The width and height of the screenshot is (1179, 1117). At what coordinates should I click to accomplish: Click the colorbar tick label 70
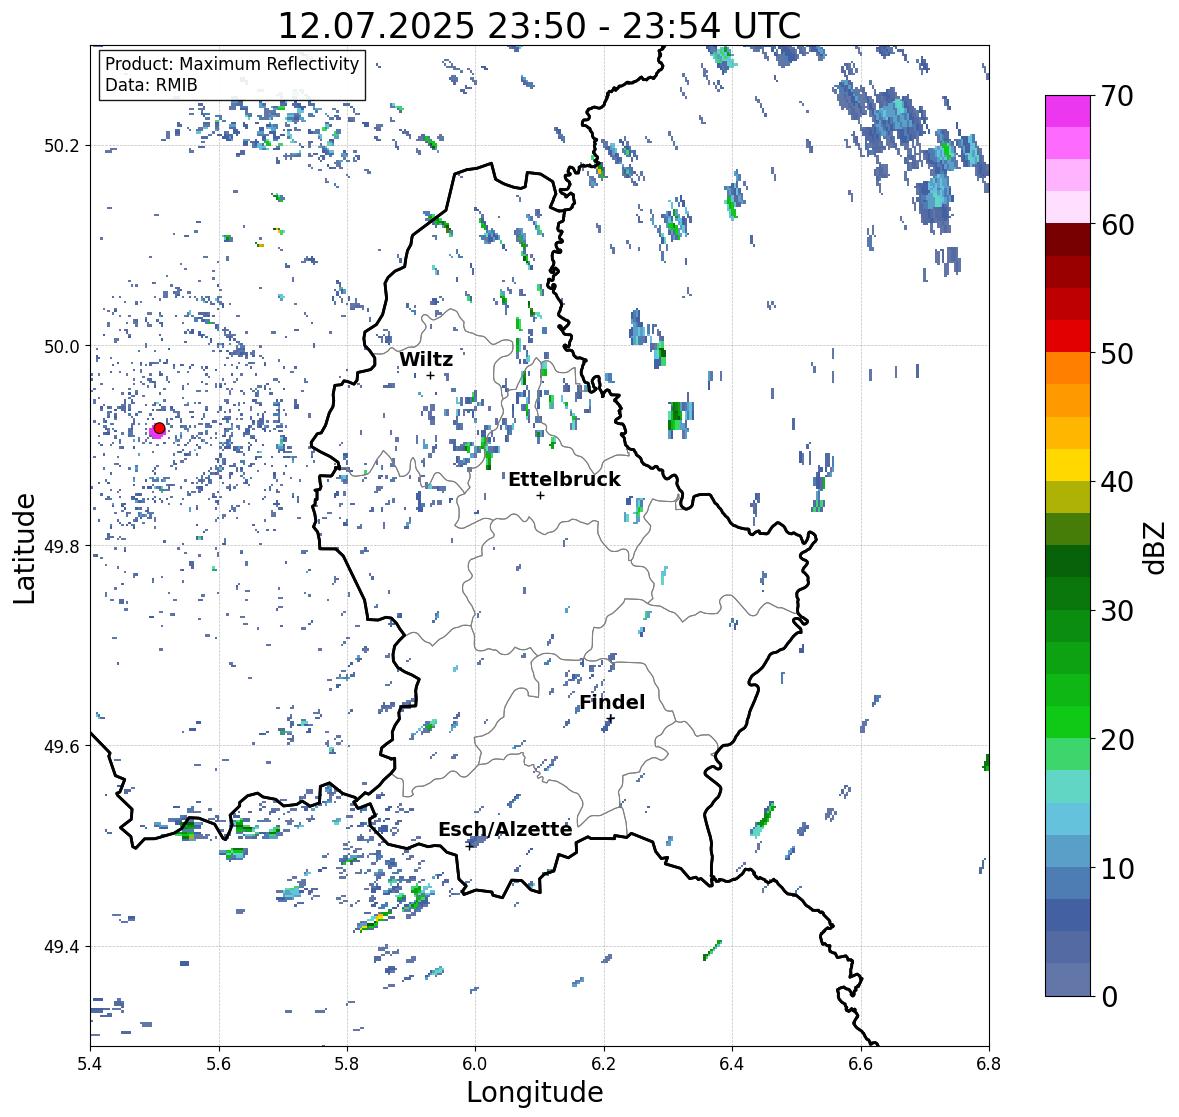(x=1117, y=96)
